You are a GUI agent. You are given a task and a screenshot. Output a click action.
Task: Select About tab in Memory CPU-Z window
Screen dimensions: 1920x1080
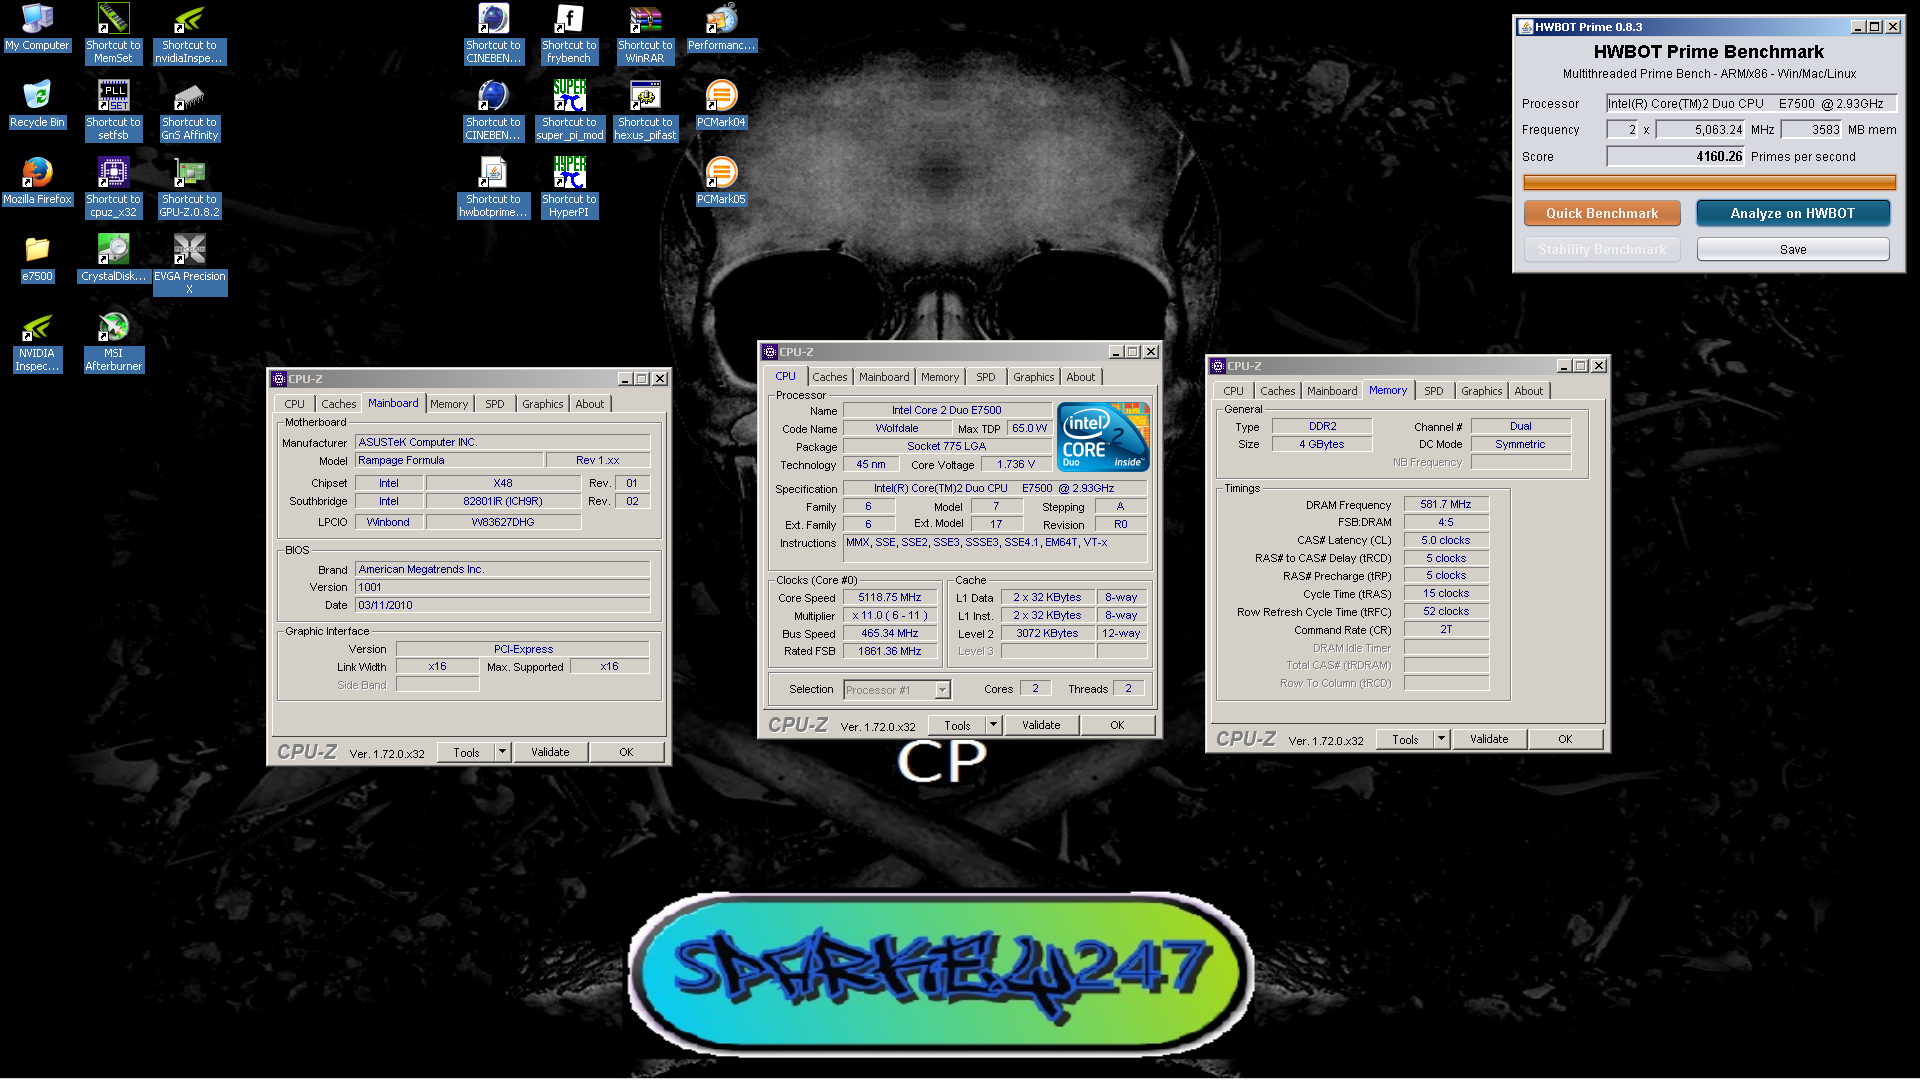[x=1528, y=391]
